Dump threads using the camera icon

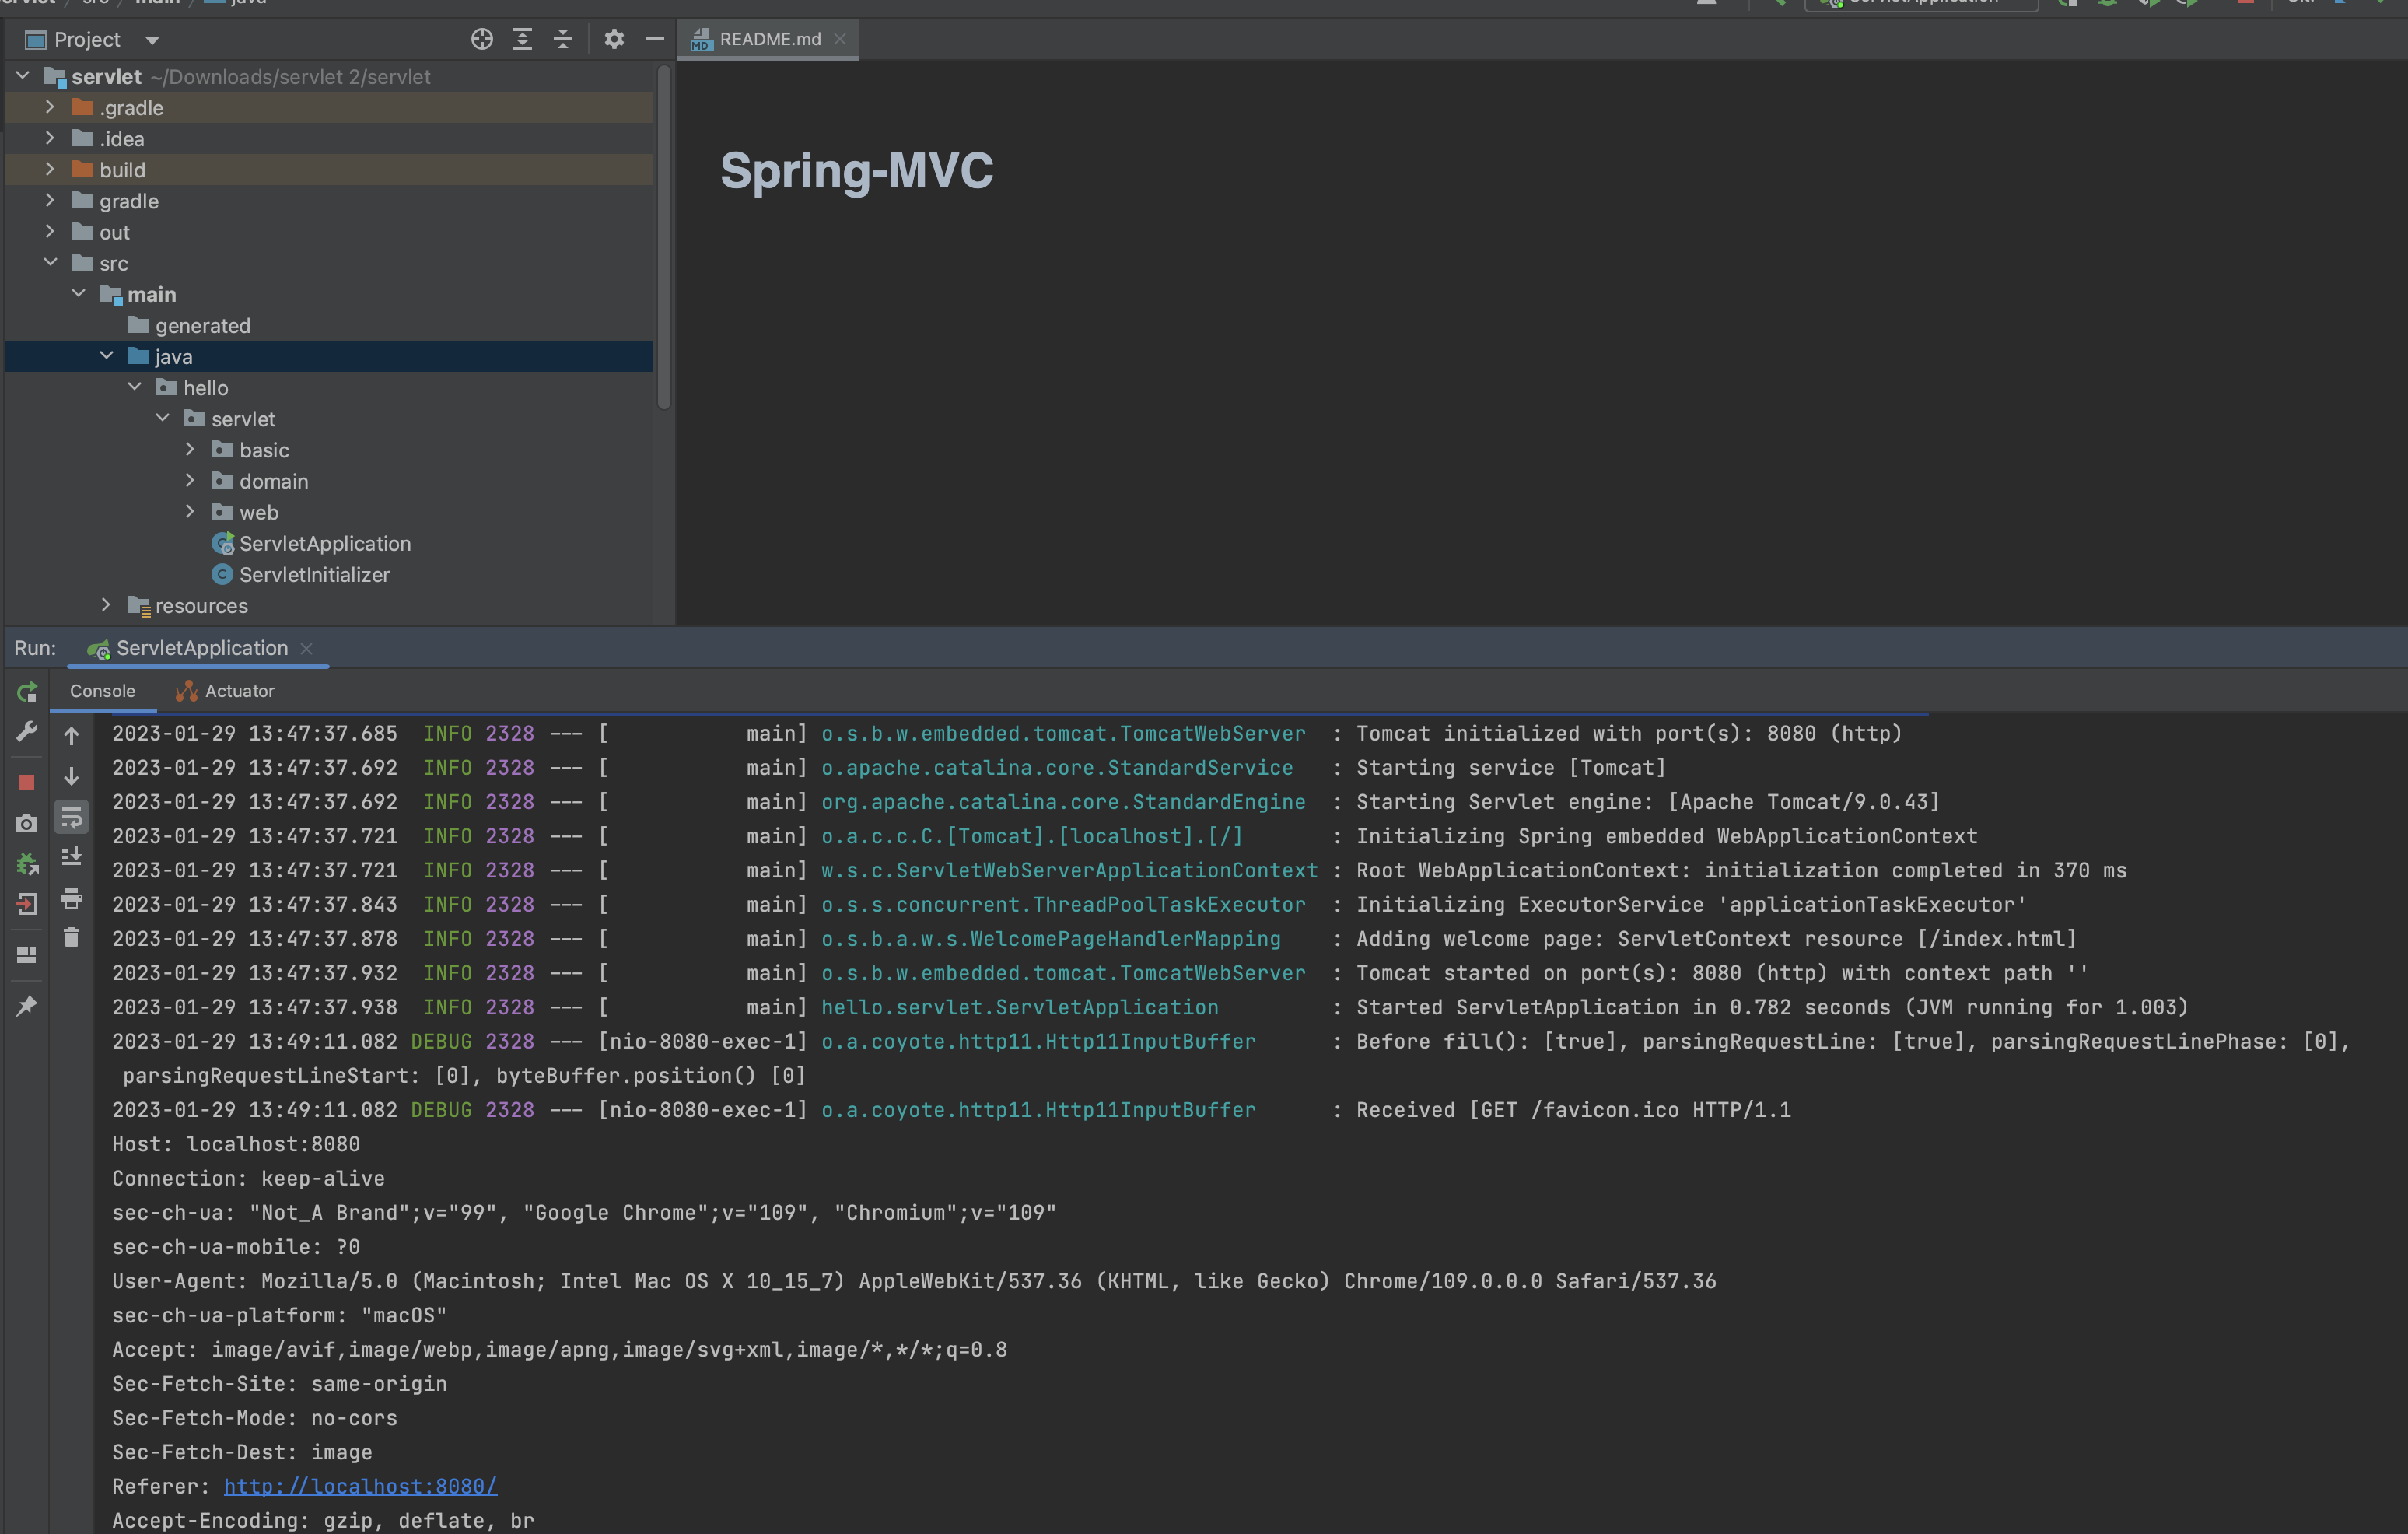27,823
